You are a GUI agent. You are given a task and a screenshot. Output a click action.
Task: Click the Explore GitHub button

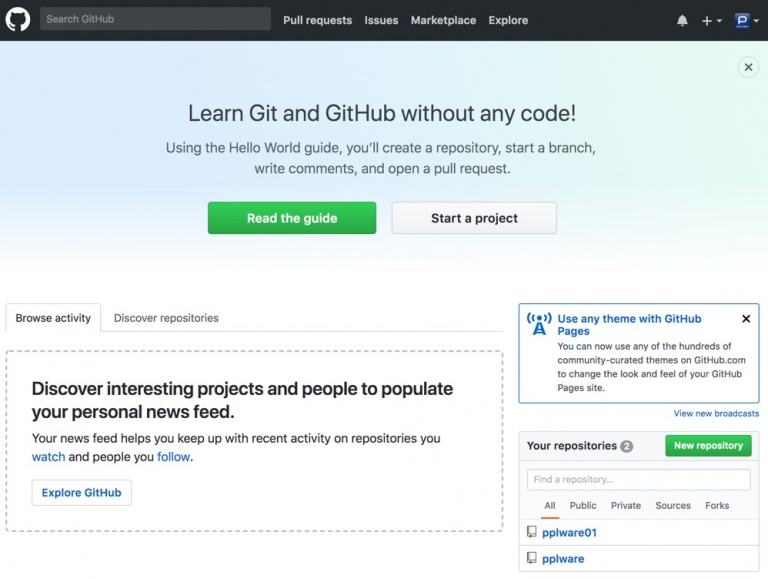point(81,492)
